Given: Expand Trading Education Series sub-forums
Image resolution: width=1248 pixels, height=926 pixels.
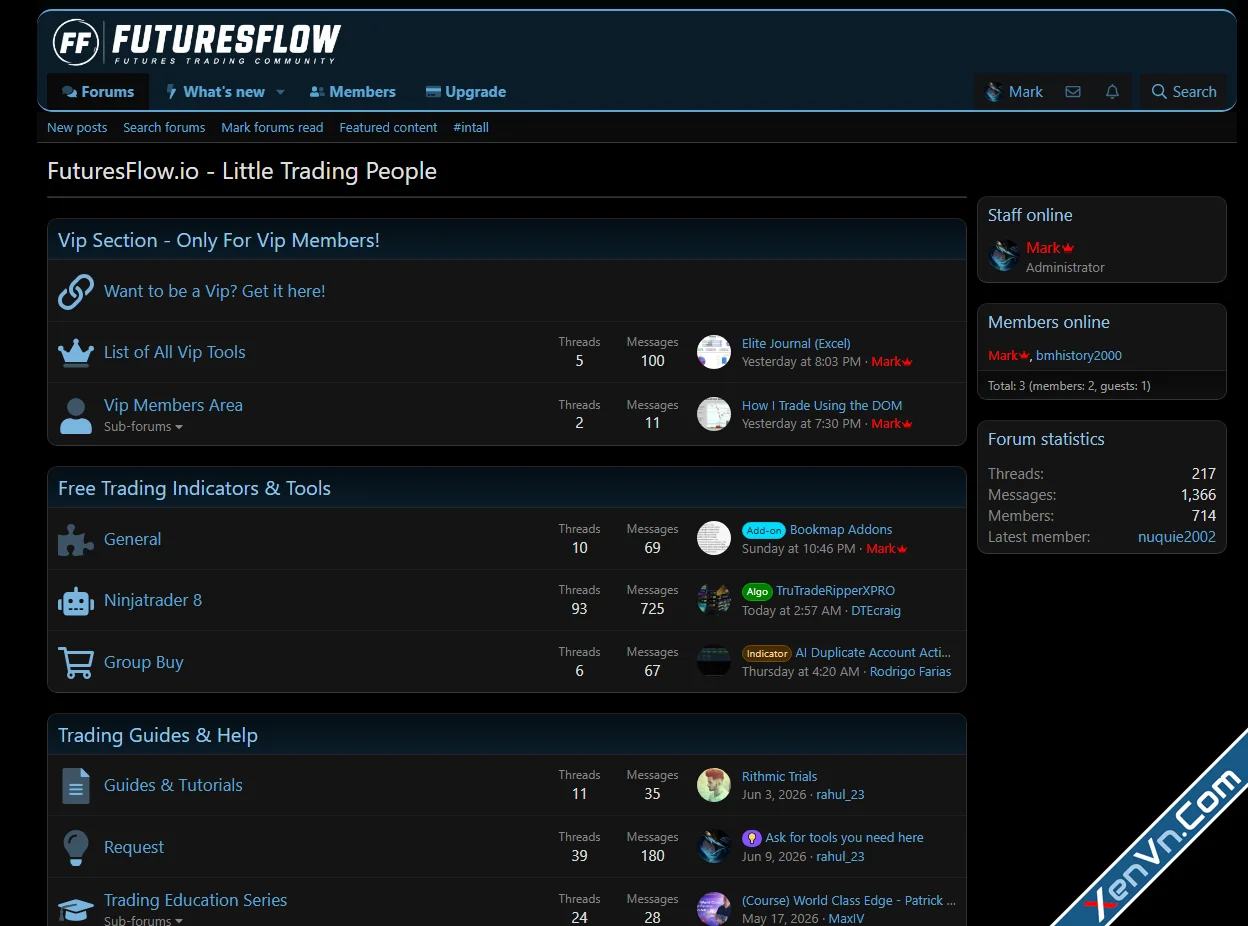Looking at the screenshot, I should click(x=143, y=920).
